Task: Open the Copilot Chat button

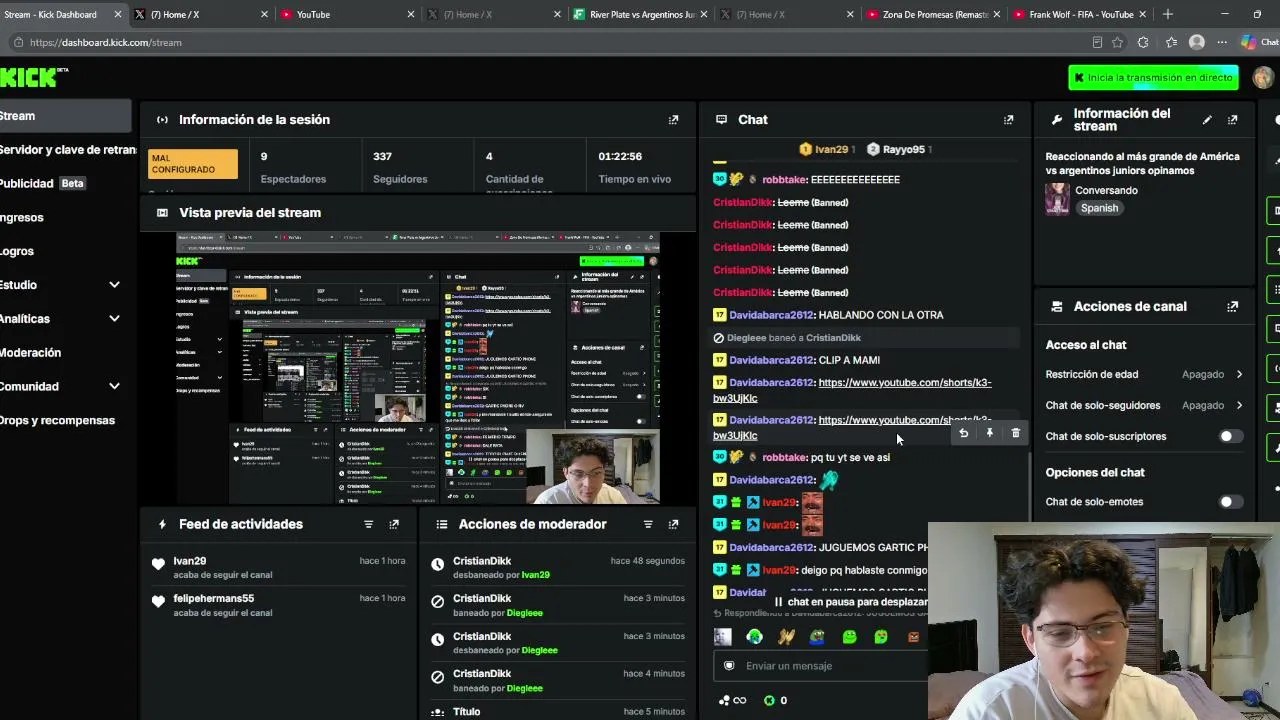Action: [x=1260, y=42]
